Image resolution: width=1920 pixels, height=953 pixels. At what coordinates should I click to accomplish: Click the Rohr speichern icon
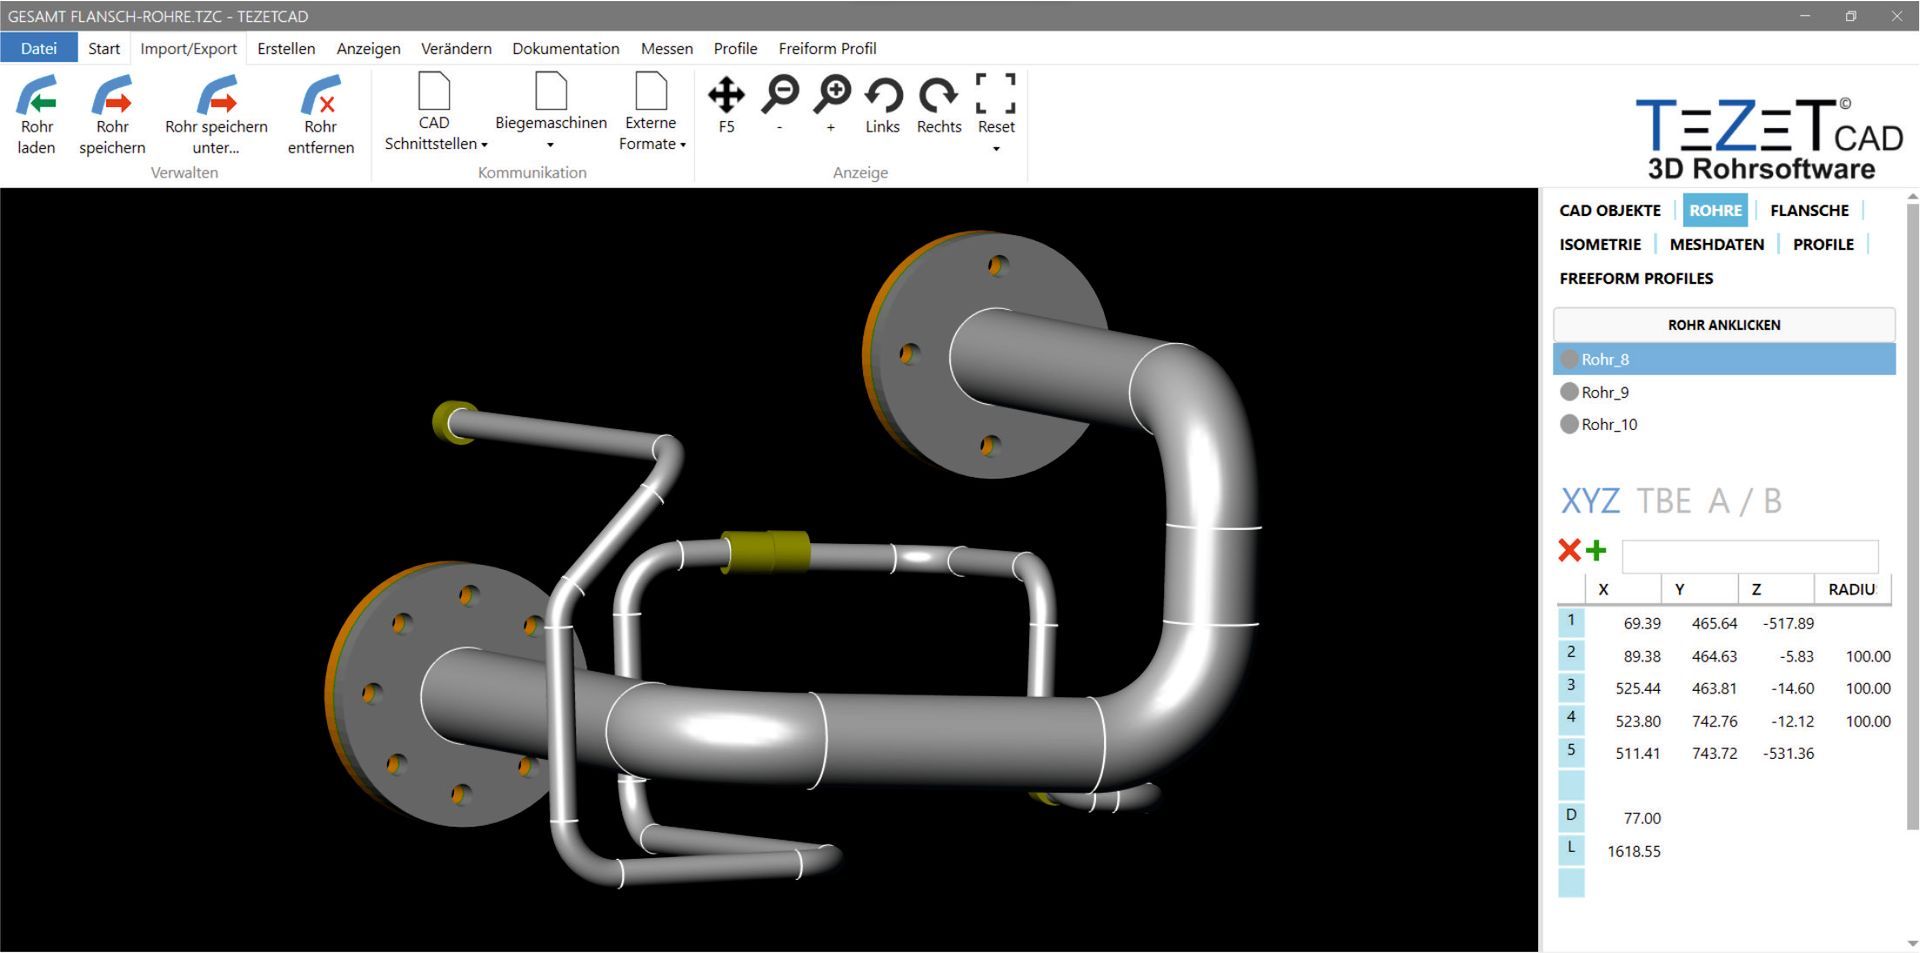pyautogui.click(x=112, y=97)
